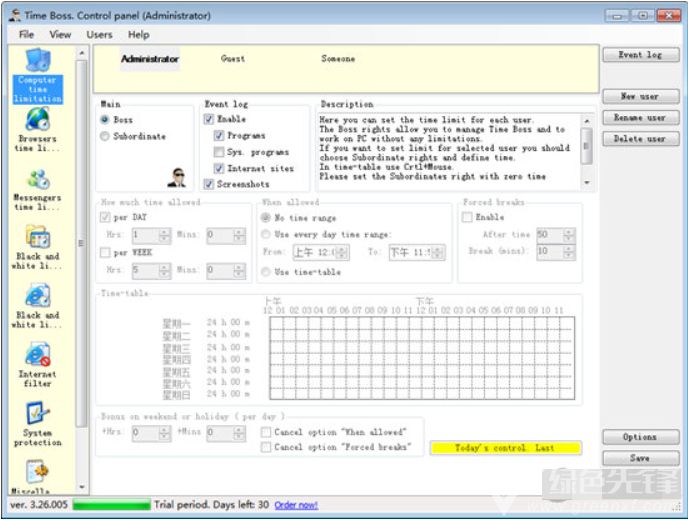Open the Help menu
The height and width of the screenshot is (520, 688).
139,34
